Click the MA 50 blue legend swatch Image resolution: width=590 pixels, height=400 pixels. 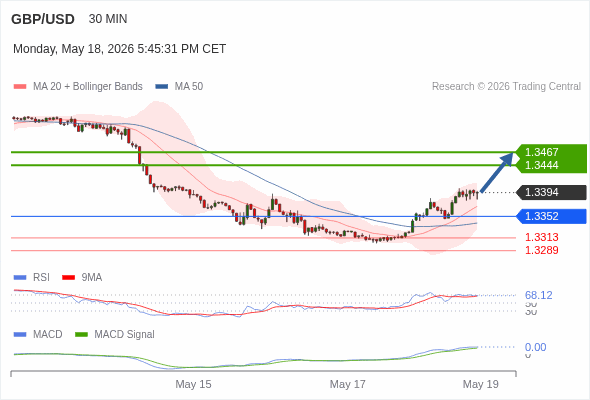point(162,87)
